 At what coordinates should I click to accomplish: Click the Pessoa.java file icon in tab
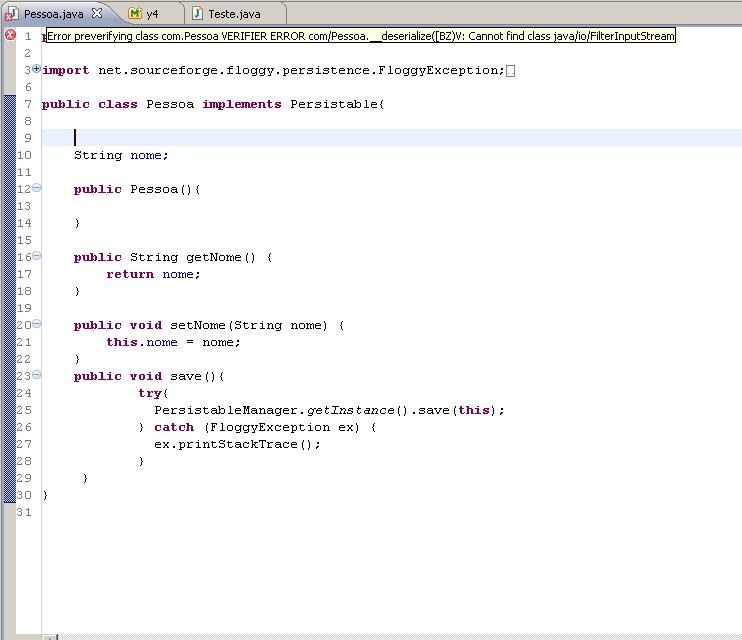11,15
